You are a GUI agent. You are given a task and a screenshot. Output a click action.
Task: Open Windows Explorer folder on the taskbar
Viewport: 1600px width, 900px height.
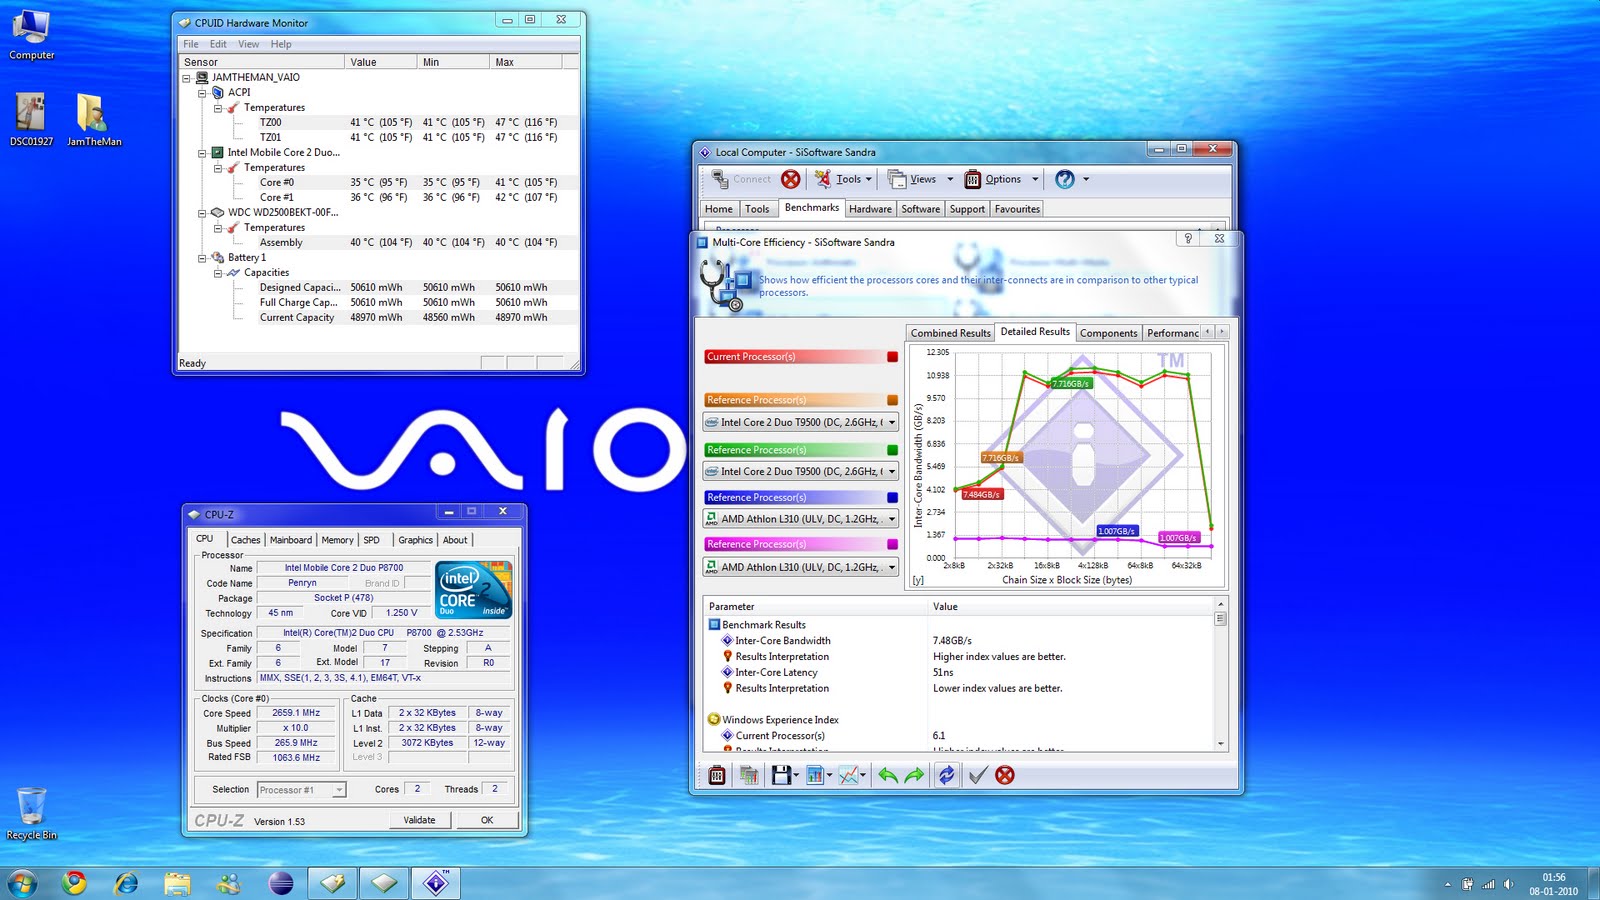tap(177, 883)
